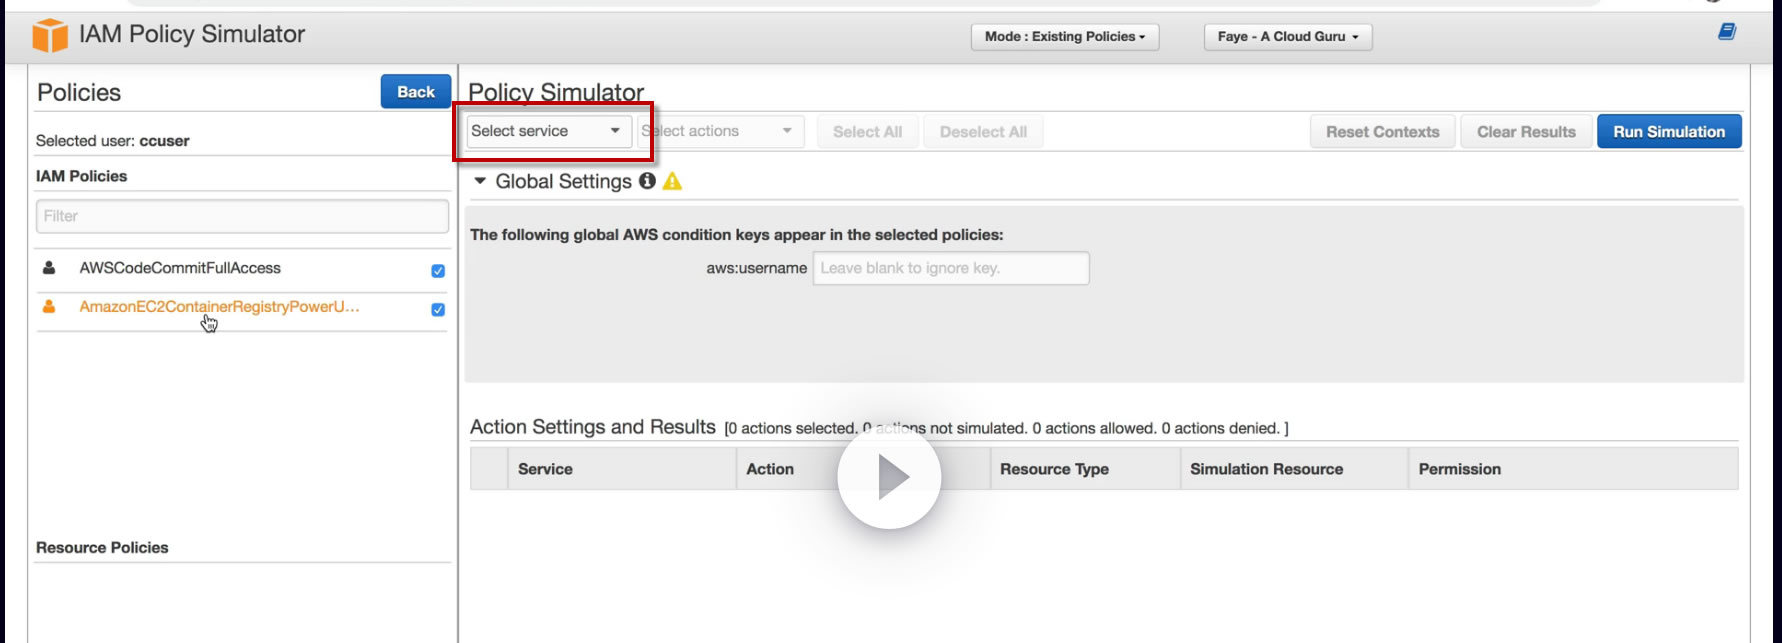Open the Select actions dropdown
Screen dimensions: 1782x643
pyautogui.click(x=721, y=131)
